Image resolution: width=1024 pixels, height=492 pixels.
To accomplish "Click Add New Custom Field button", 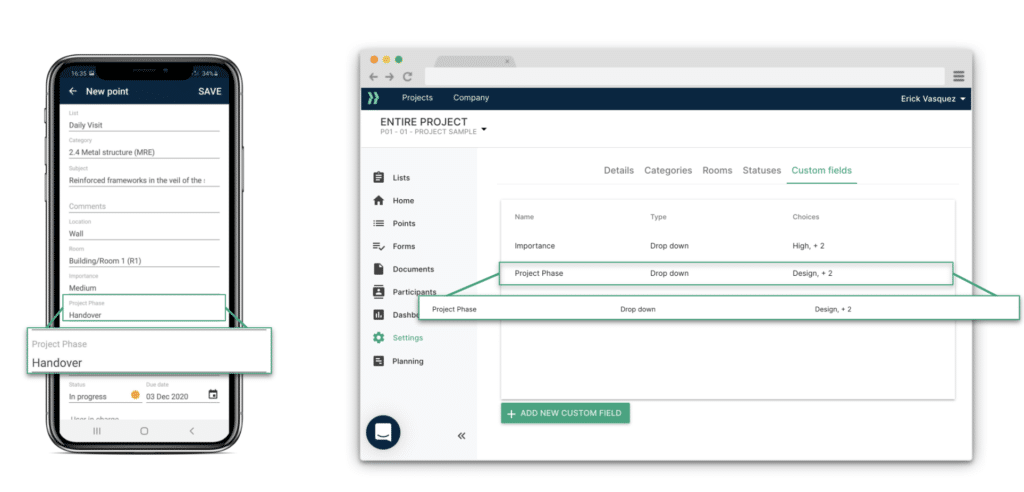I will pyautogui.click(x=565, y=413).
